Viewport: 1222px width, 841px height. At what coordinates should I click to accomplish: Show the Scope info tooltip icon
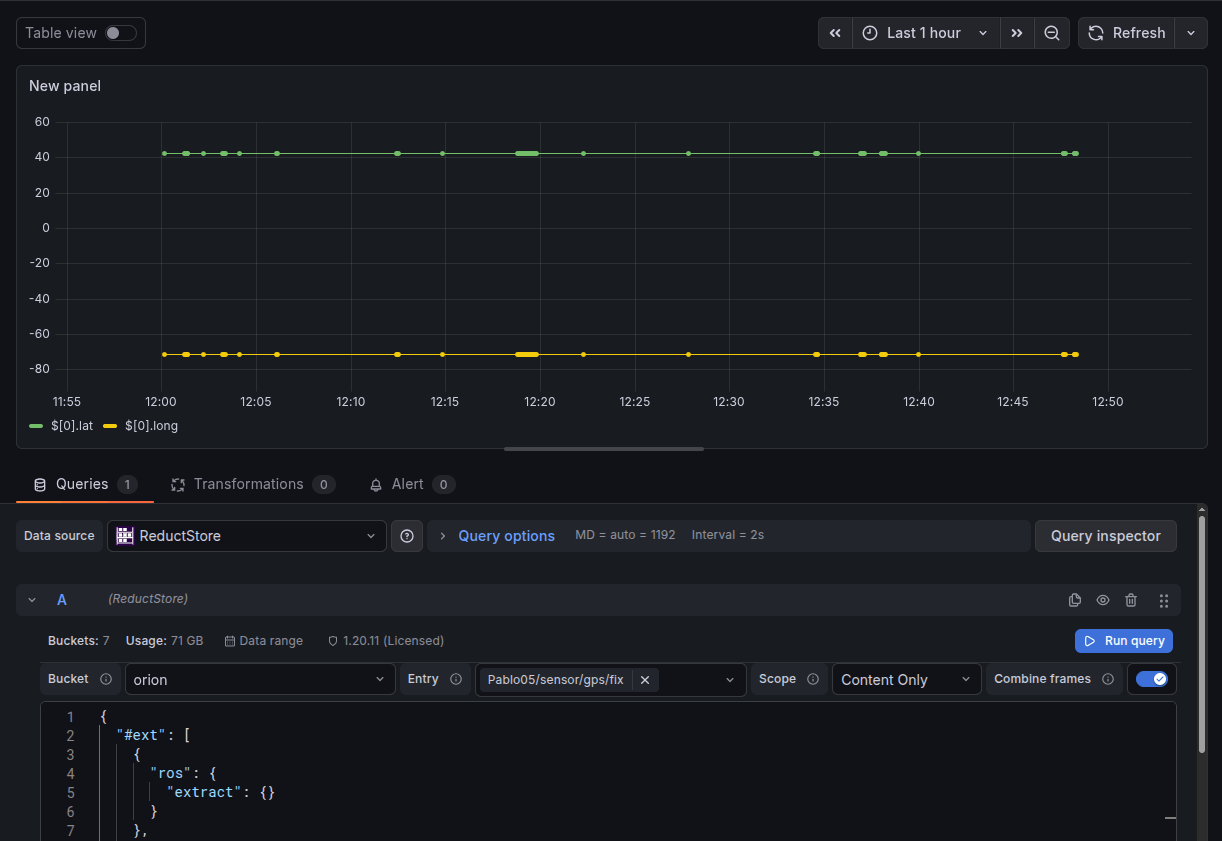click(813, 679)
